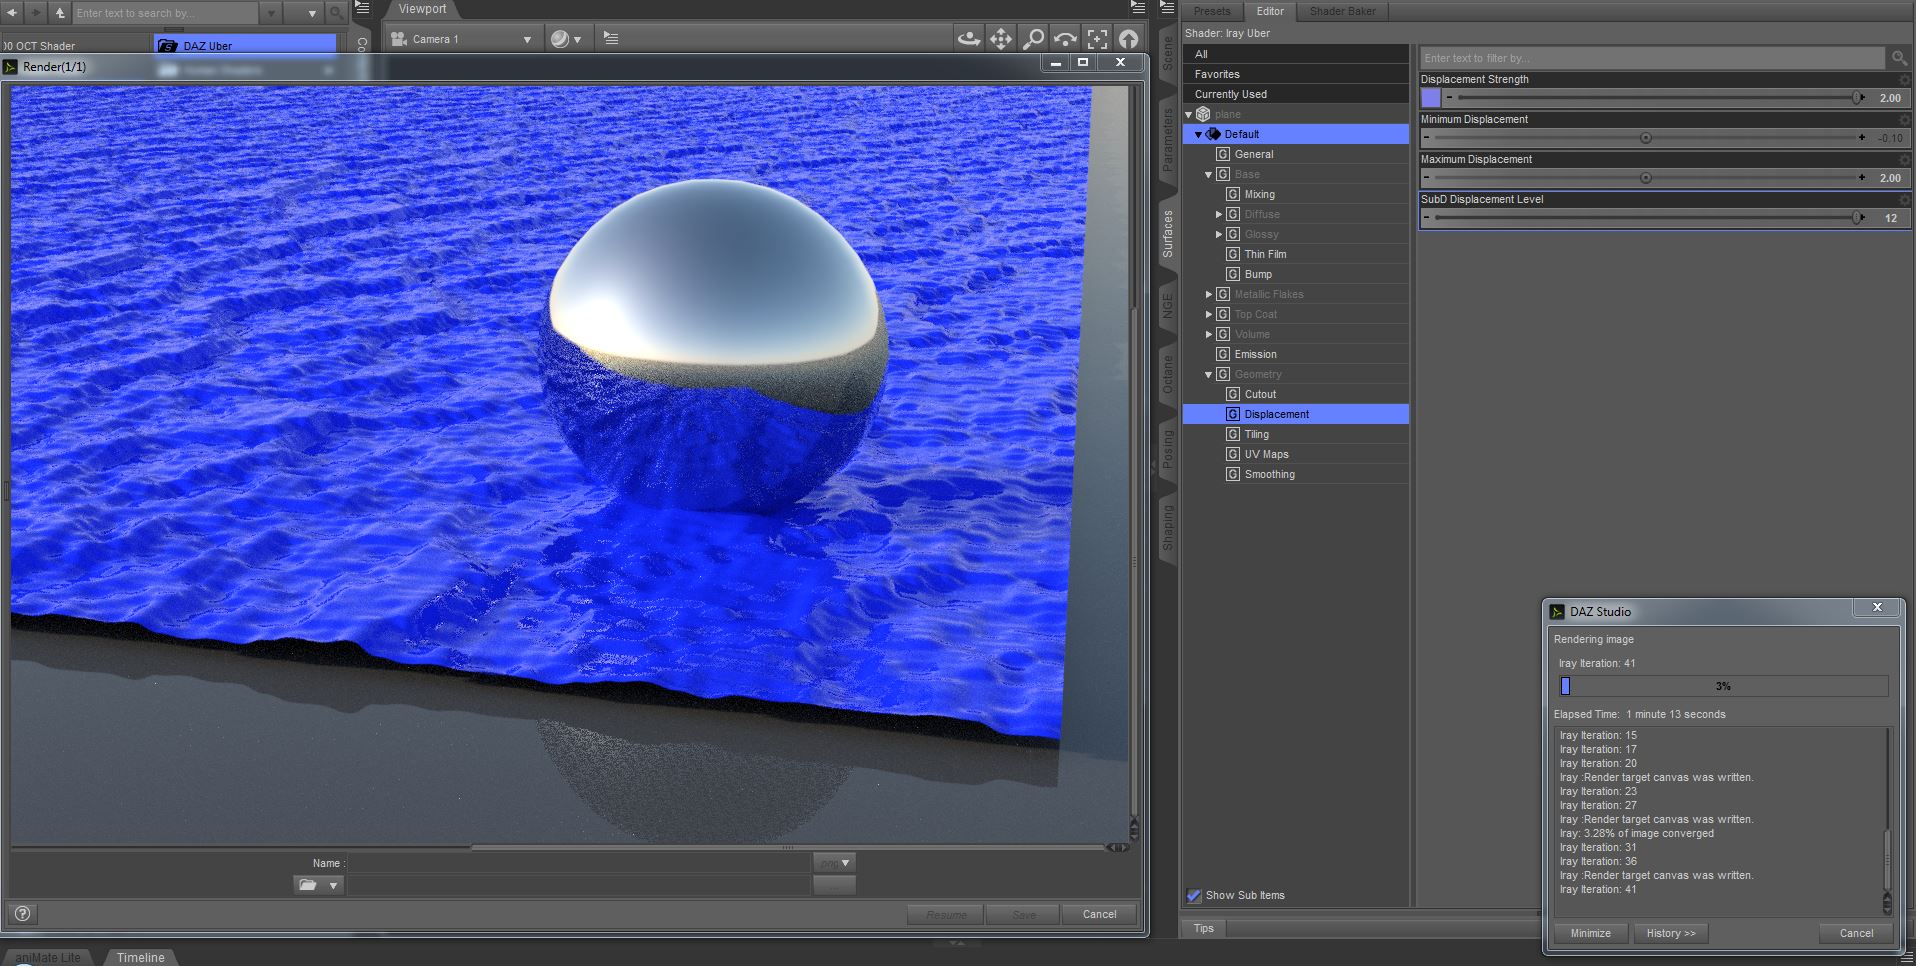Collapse the Geometry group in the tree
The image size is (1916, 966).
click(1208, 374)
